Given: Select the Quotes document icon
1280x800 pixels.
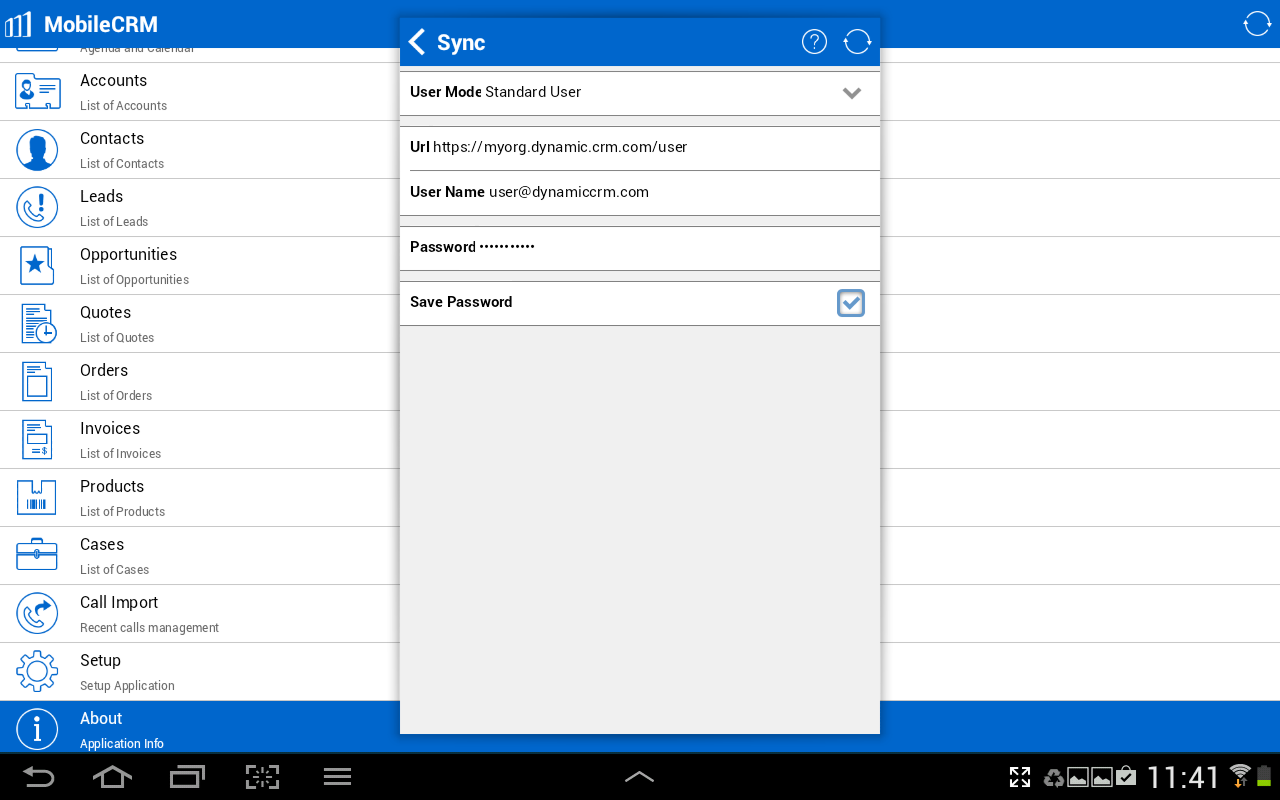Looking at the screenshot, I should pos(37,323).
